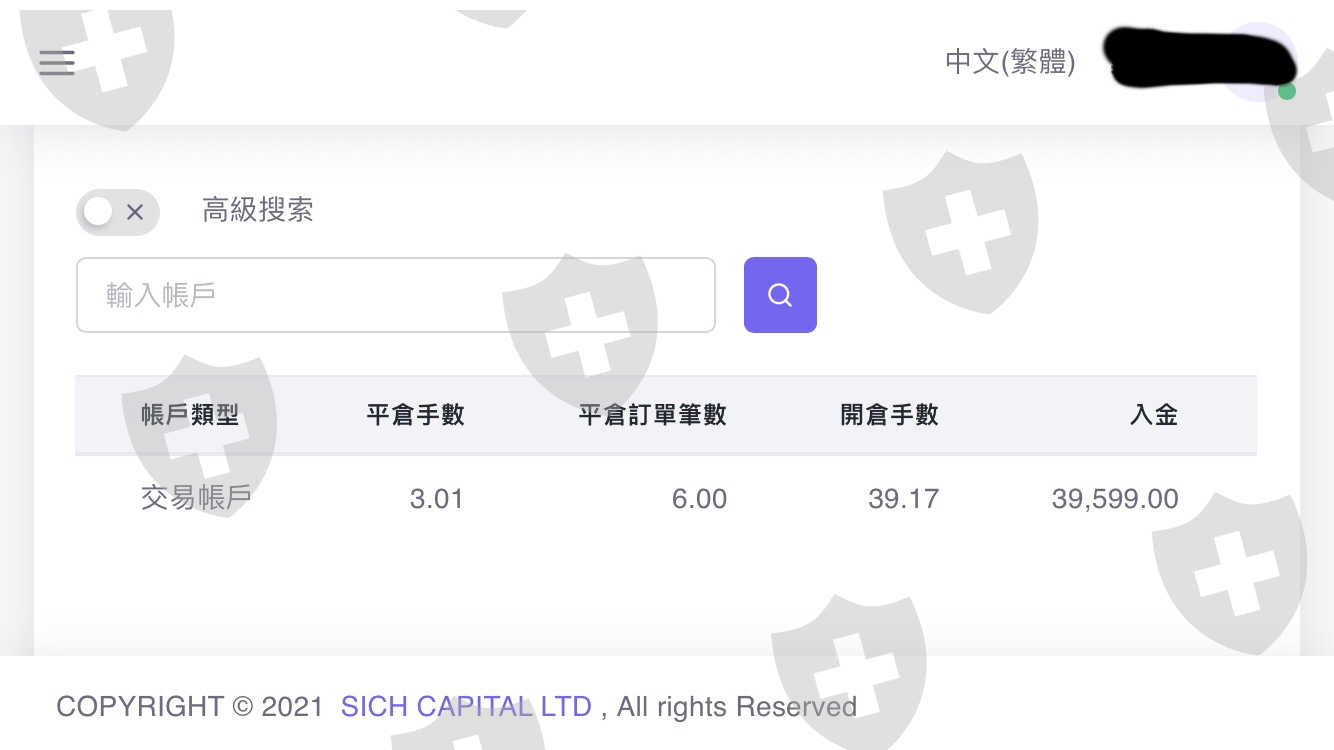The width and height of the screenshot is (1334, 750).
Task: Toggle the 高級搜索 advanced search switch
Action: (x=117, y=212)
